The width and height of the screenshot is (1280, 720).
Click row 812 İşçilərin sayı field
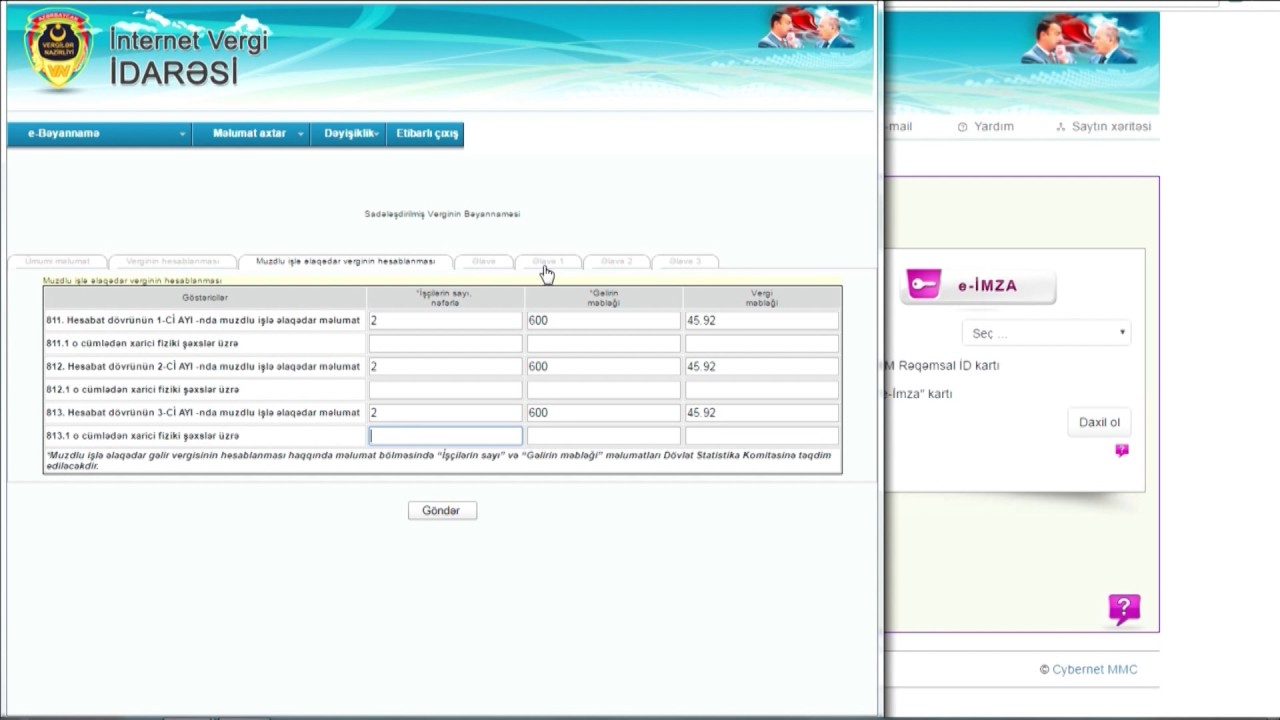coord(445,367)
